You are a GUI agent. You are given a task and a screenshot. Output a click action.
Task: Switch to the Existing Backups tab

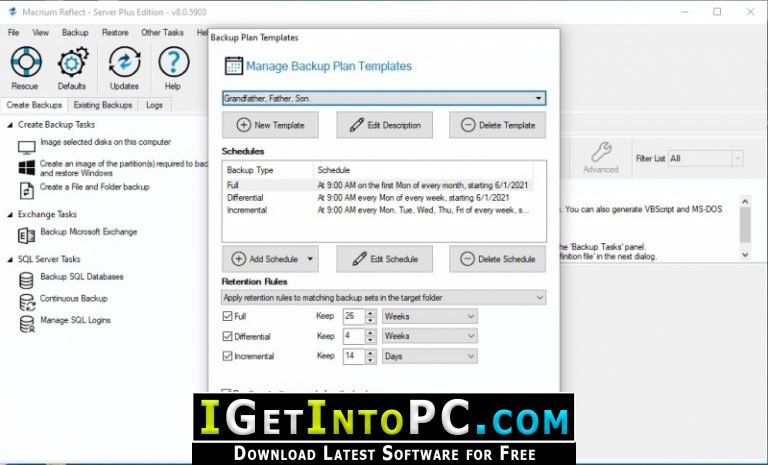103,105
